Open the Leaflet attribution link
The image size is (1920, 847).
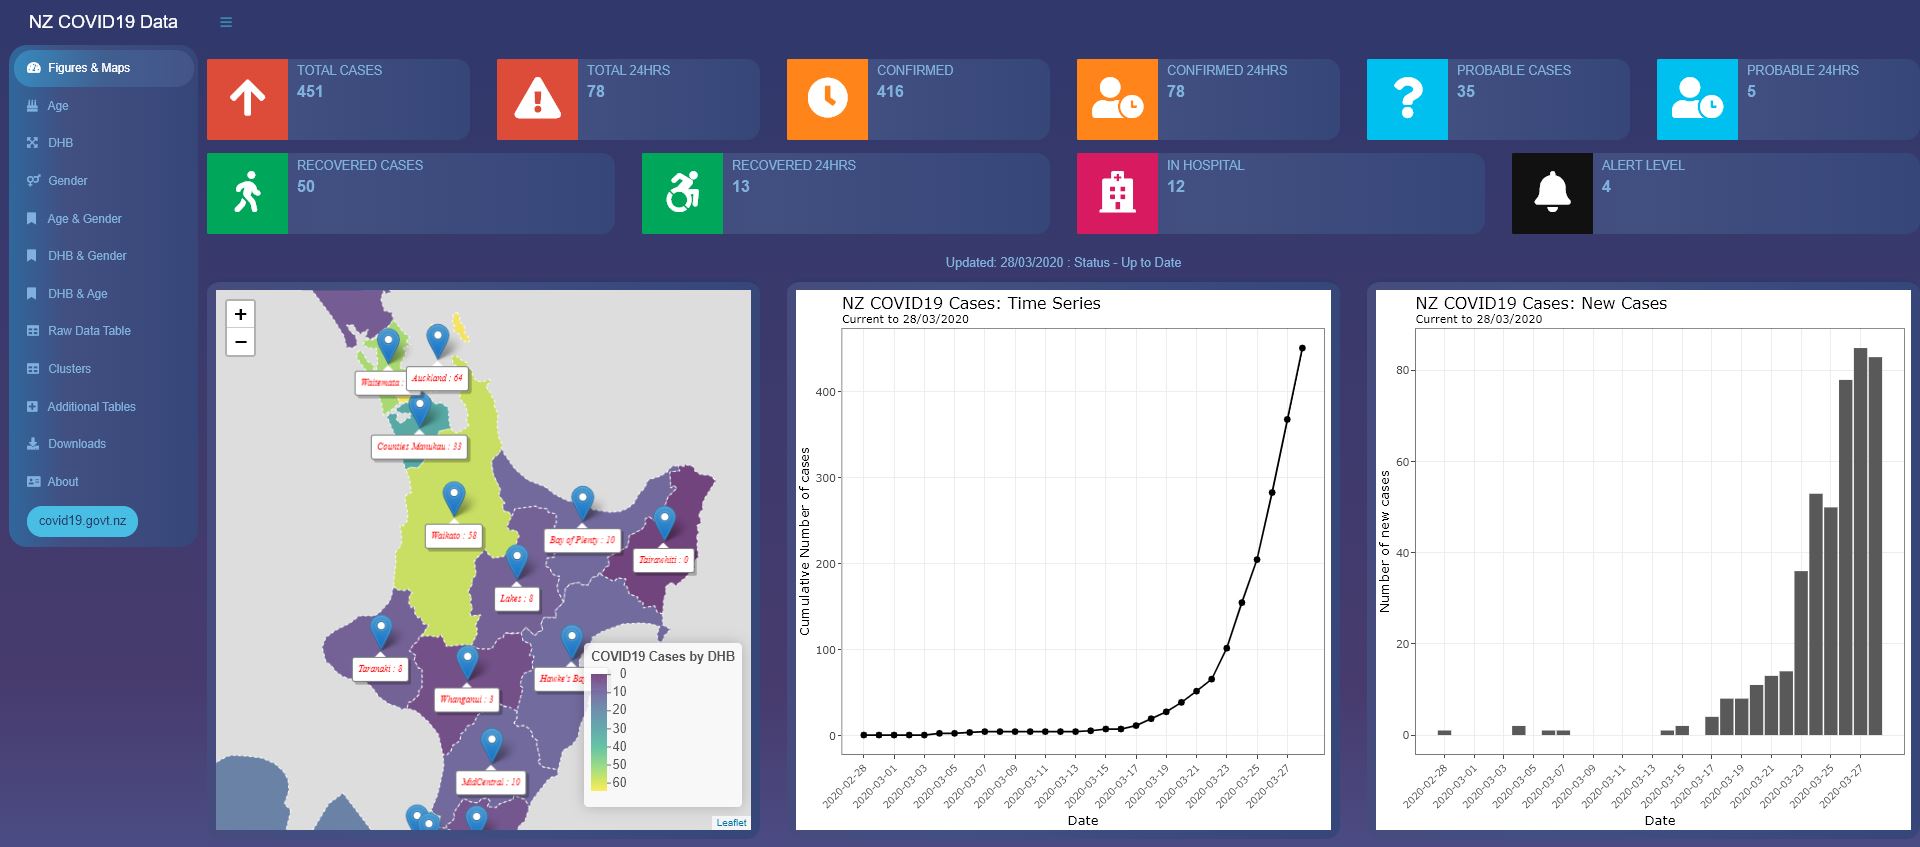click(x=731, y=822)
